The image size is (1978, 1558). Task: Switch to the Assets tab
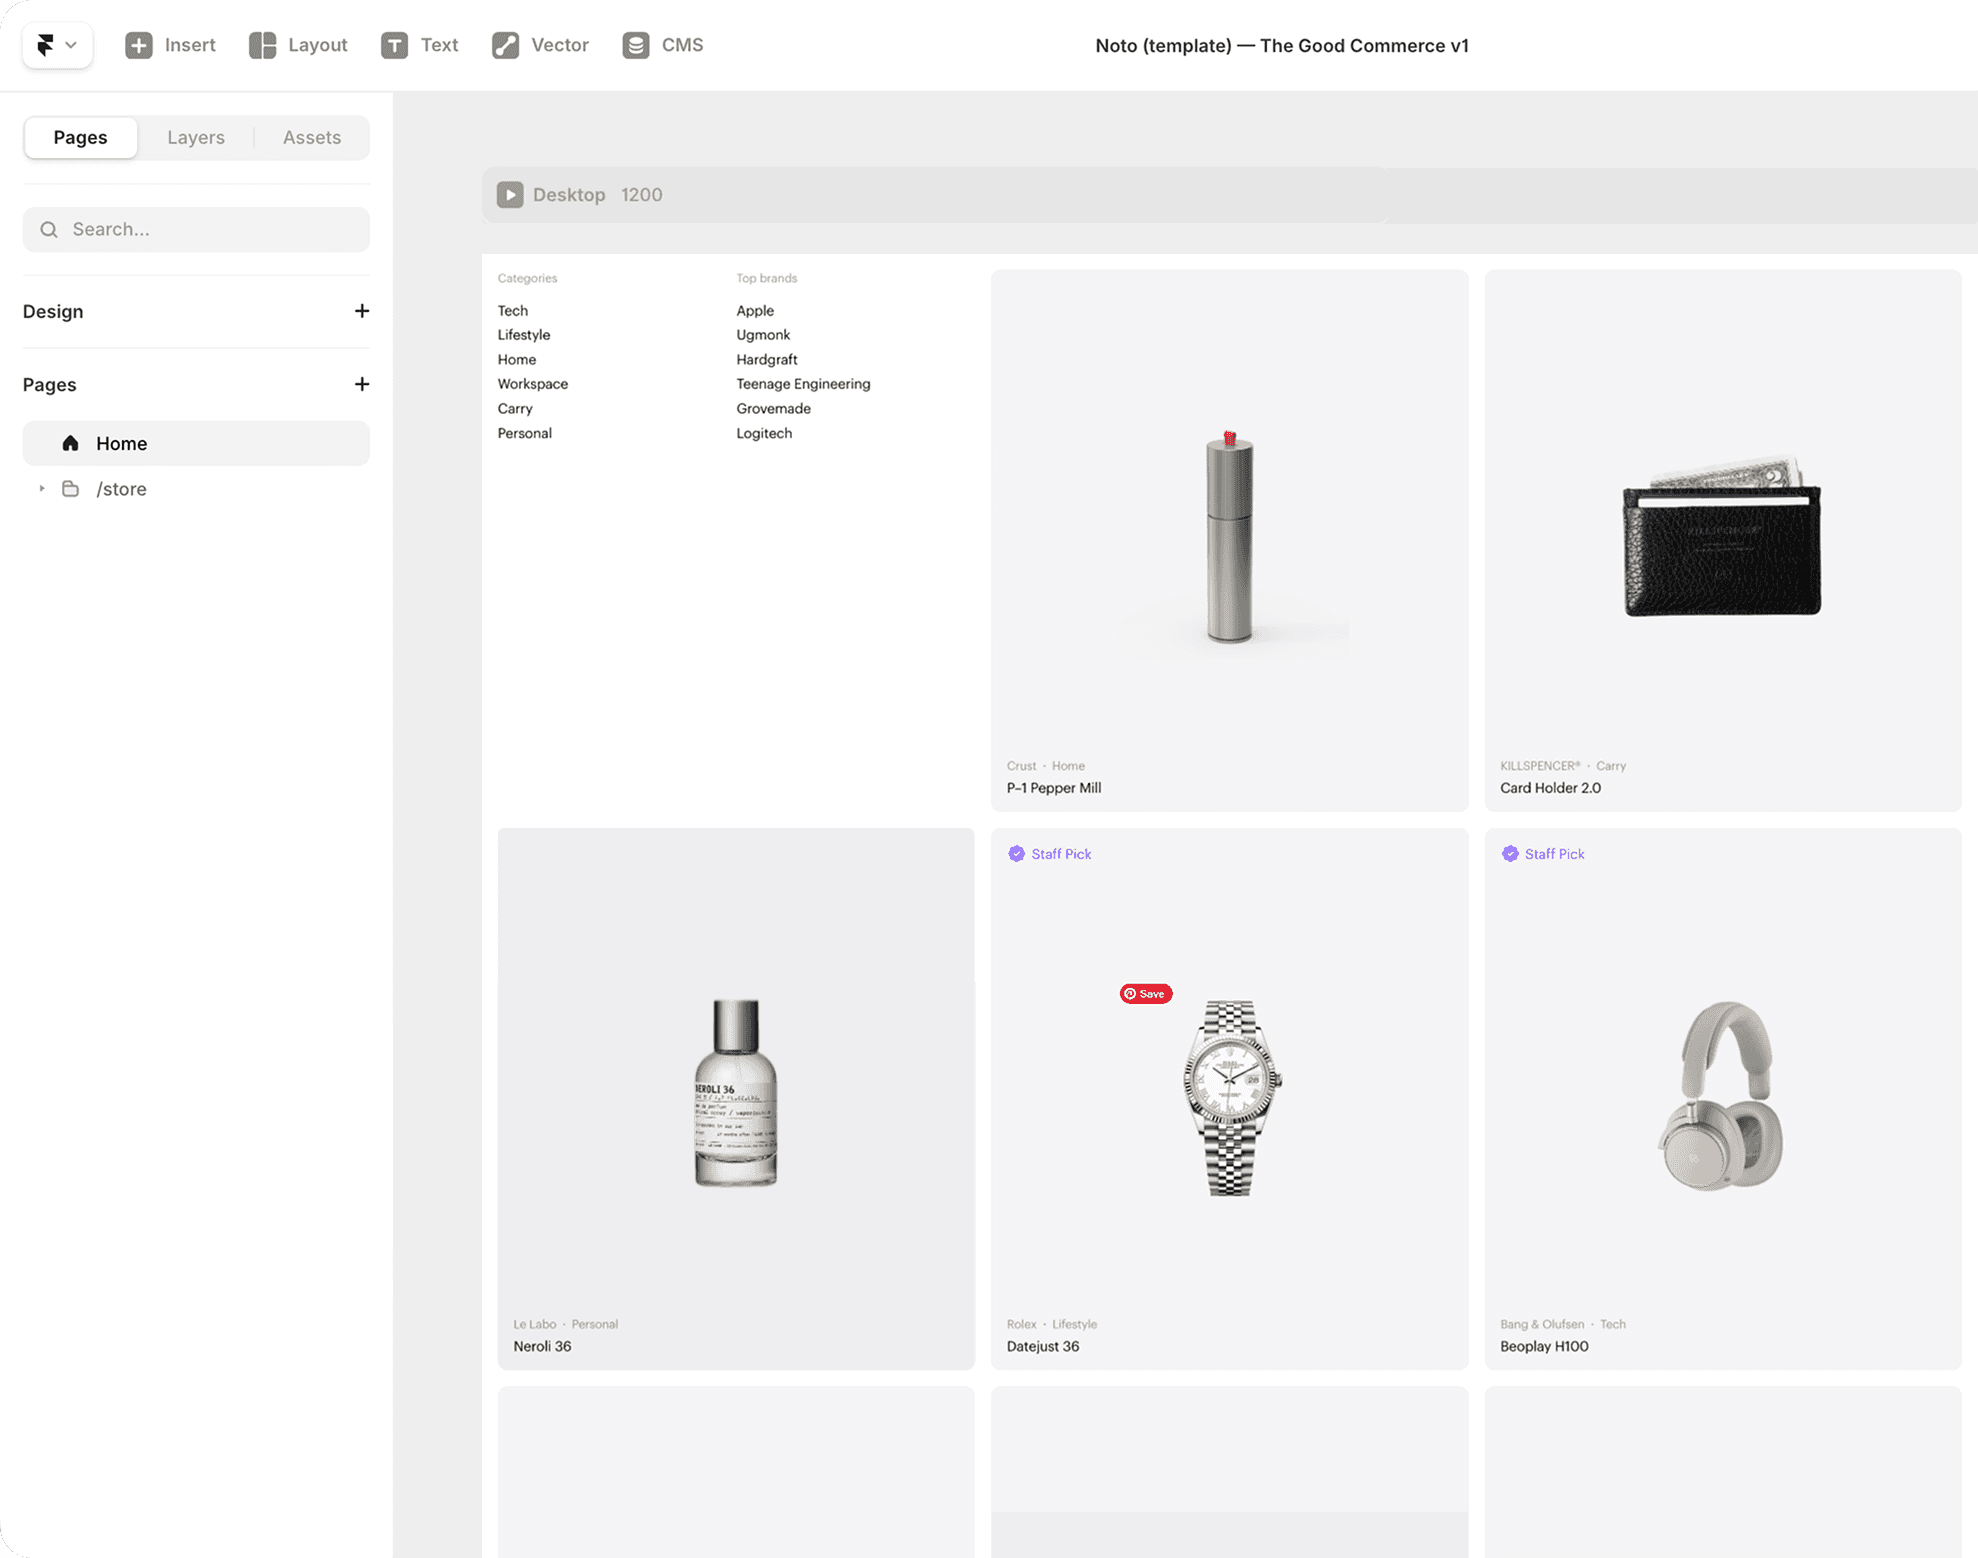point(311,137)
